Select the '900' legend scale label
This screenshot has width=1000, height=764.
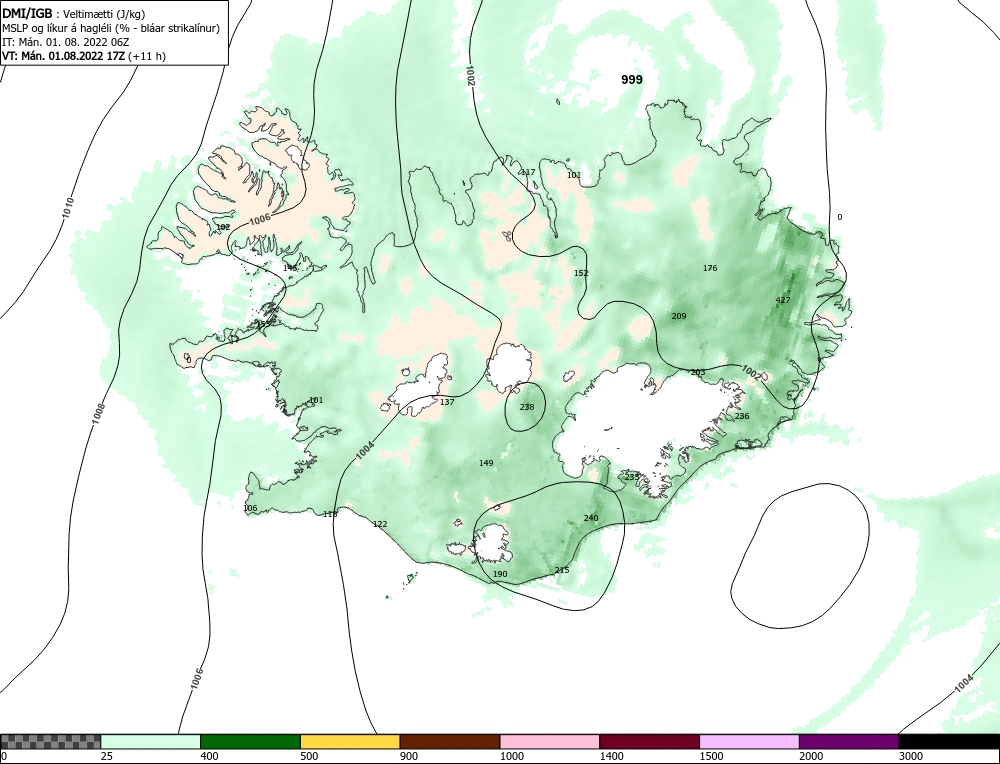[408, 756]
